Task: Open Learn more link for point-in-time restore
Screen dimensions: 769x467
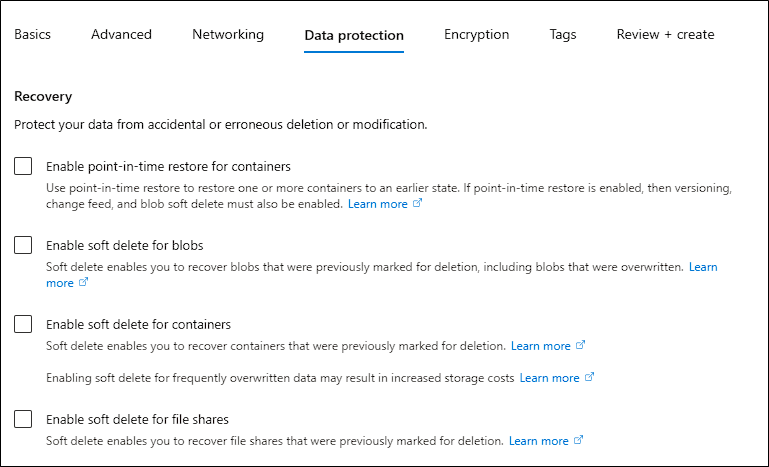Action: click(378, 204)
